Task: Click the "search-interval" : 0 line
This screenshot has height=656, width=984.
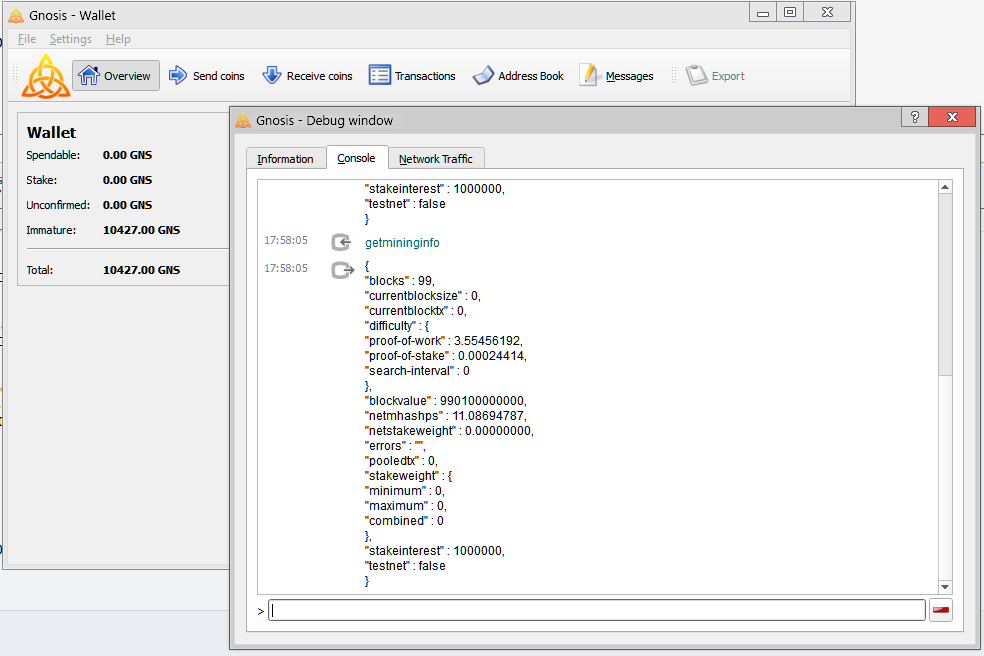Action: pos(417,371)
